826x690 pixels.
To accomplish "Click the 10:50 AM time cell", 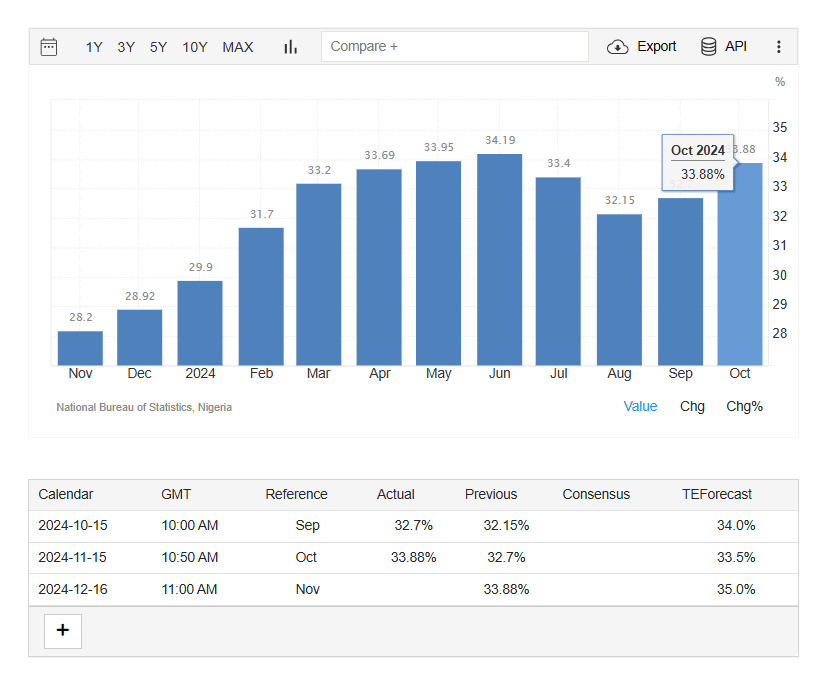I will pyautogui.click(x=190, y=557).
